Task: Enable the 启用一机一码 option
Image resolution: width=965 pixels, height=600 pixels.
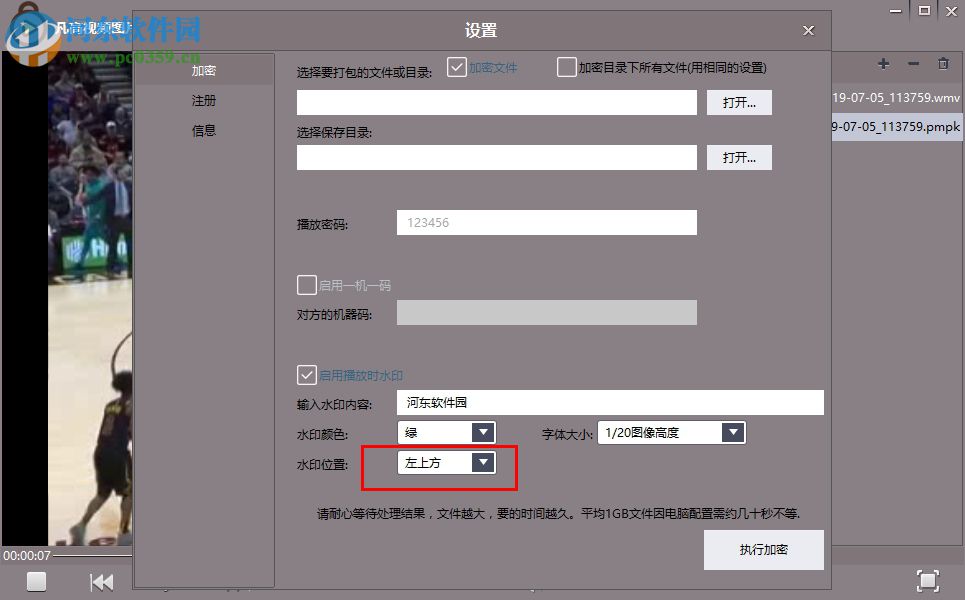Action: point(307,285)
